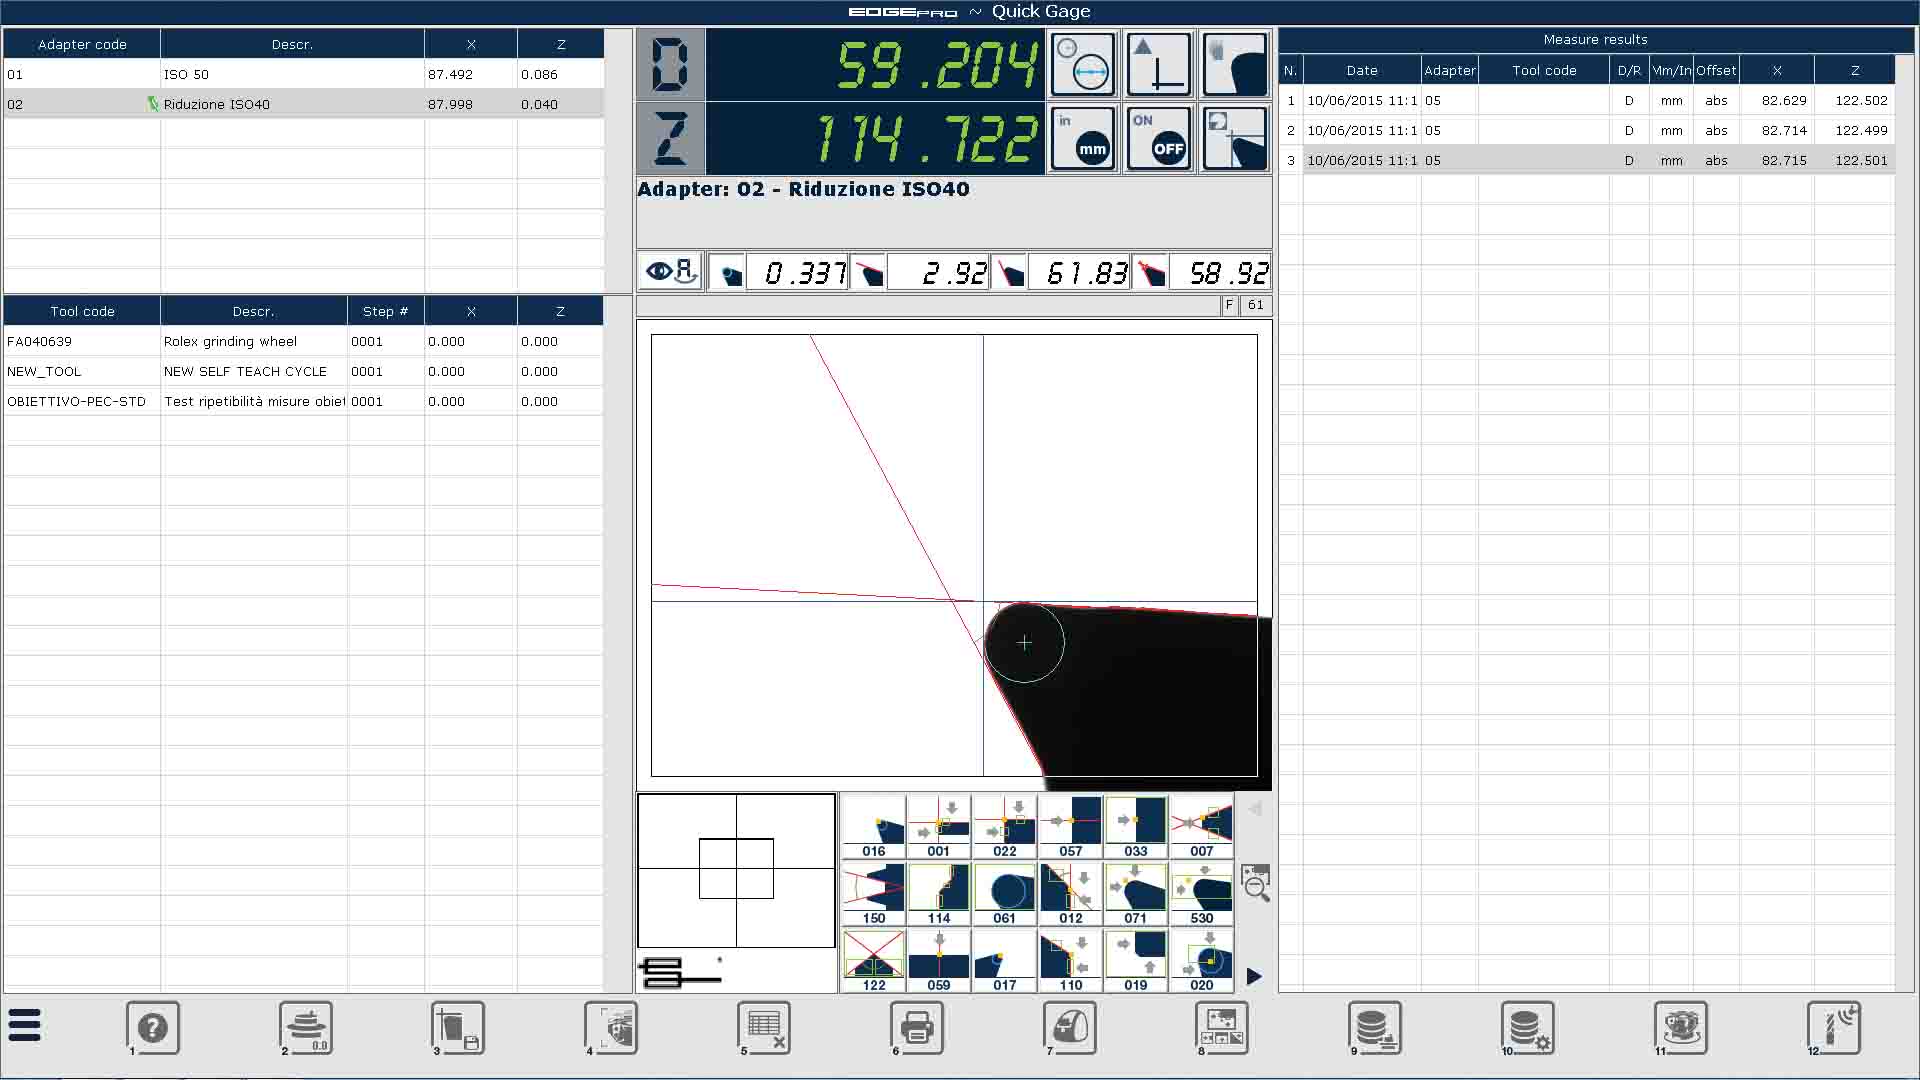The width and height of the screenshot is (1920, 1080).
Task: Click the zoom-out magnifier icon
Action: click(x=1255, y=883)
